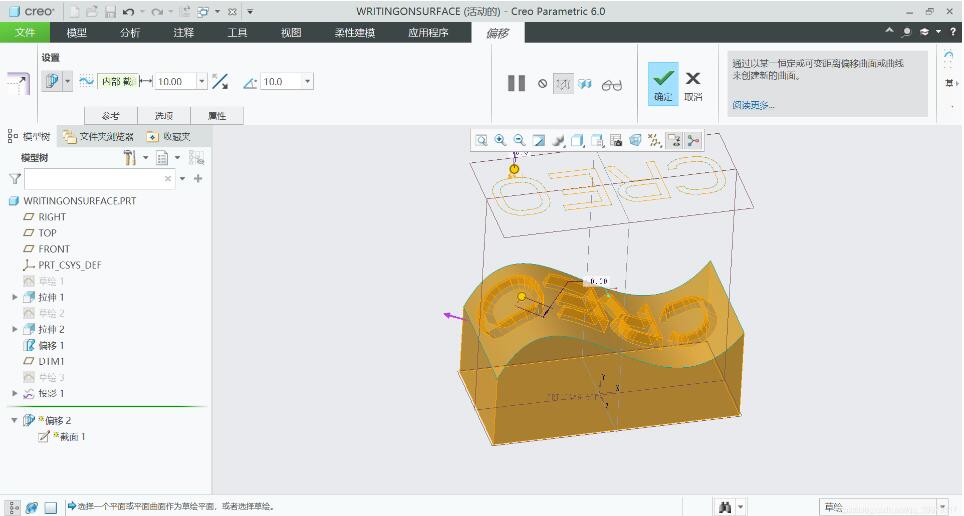This screenshot has width=964, height=516.
Task: Open tree settings hammer icon in model tree
Action: [x=129, y=158]
